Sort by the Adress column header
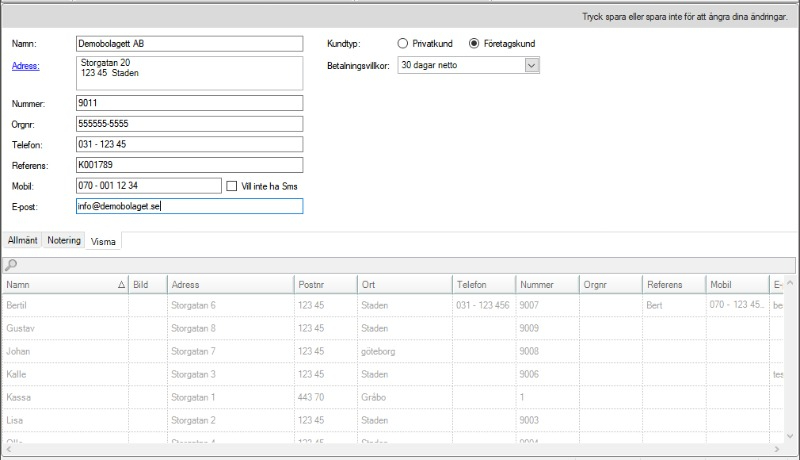 (231, 285)
